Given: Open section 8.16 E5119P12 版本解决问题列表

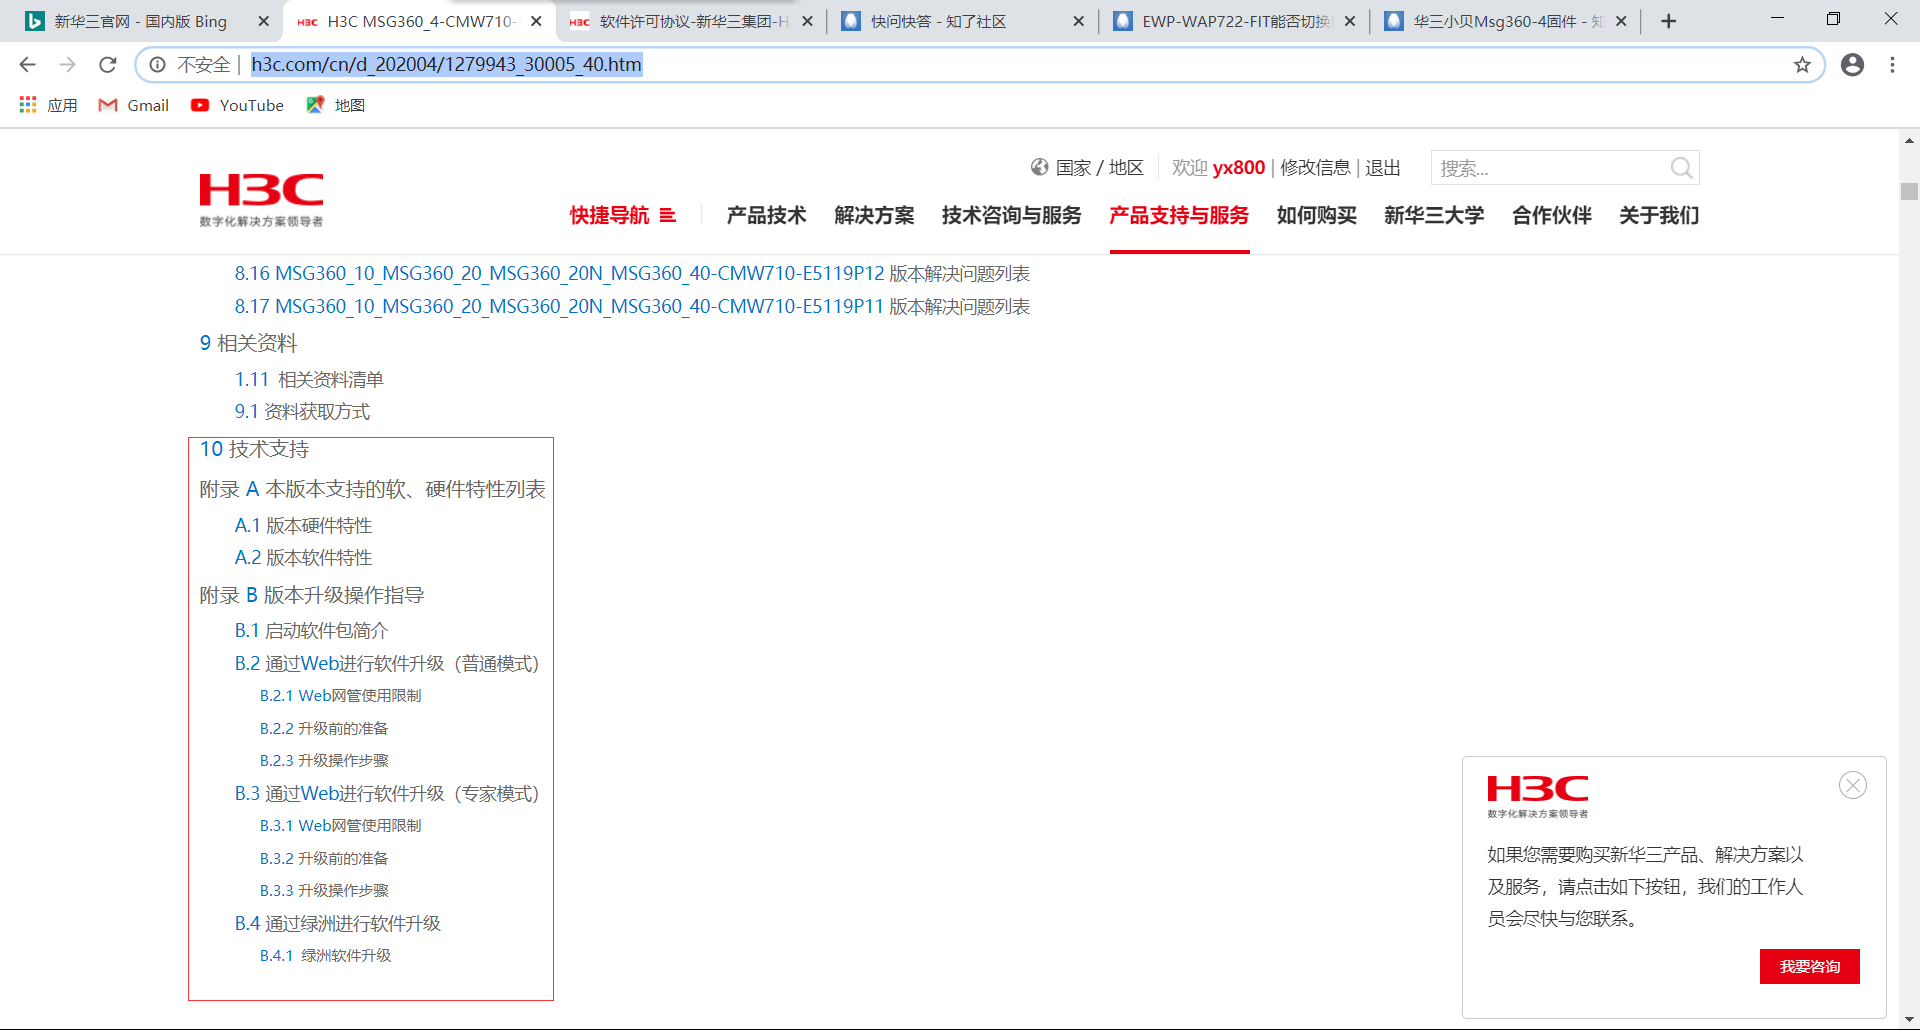Looking at the screenshot, I should [x=632, y=274].
